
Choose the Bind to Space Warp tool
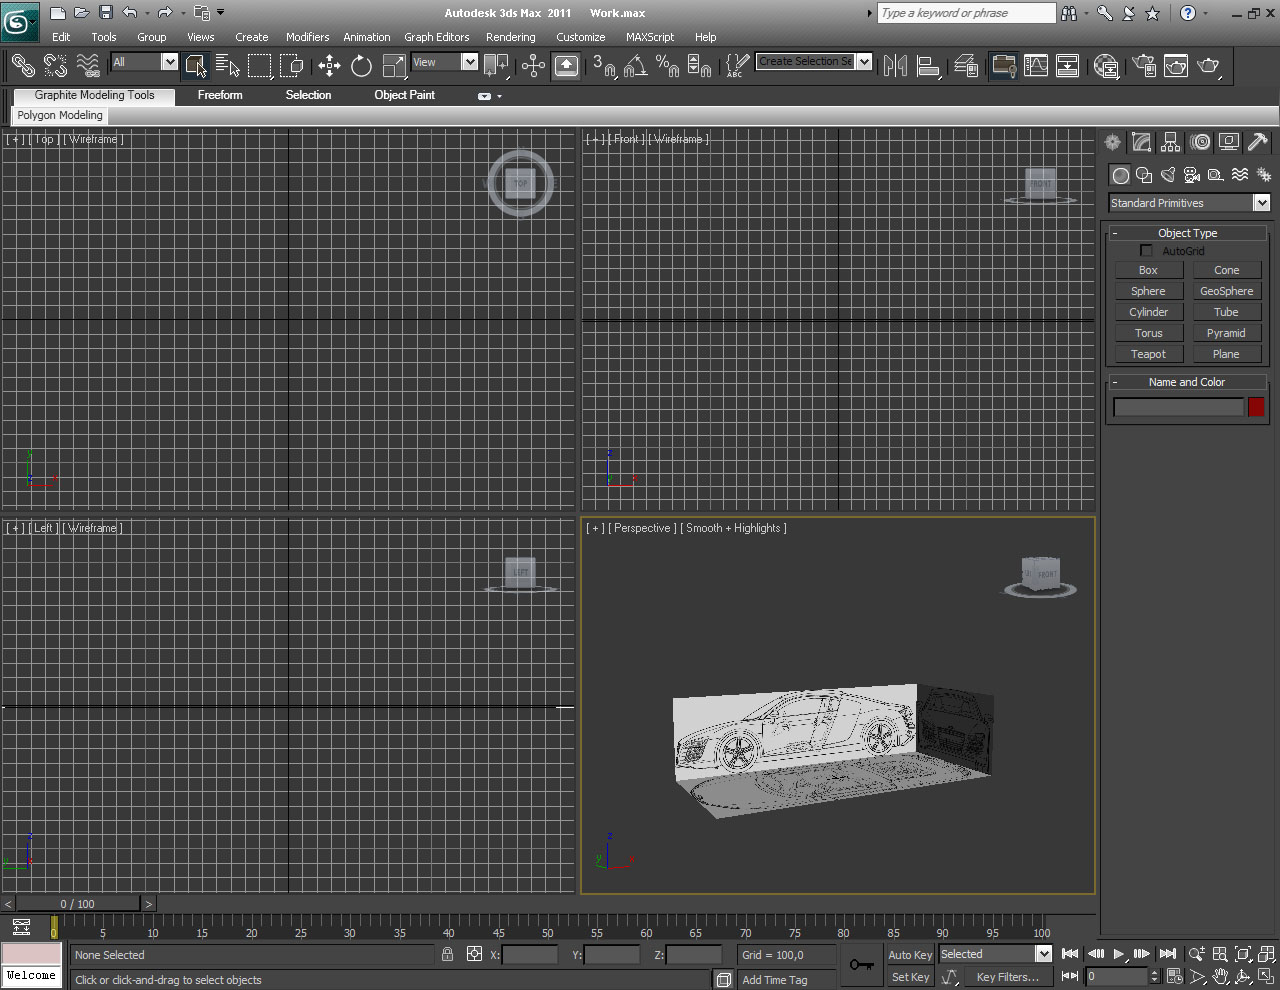click(88, 66)
